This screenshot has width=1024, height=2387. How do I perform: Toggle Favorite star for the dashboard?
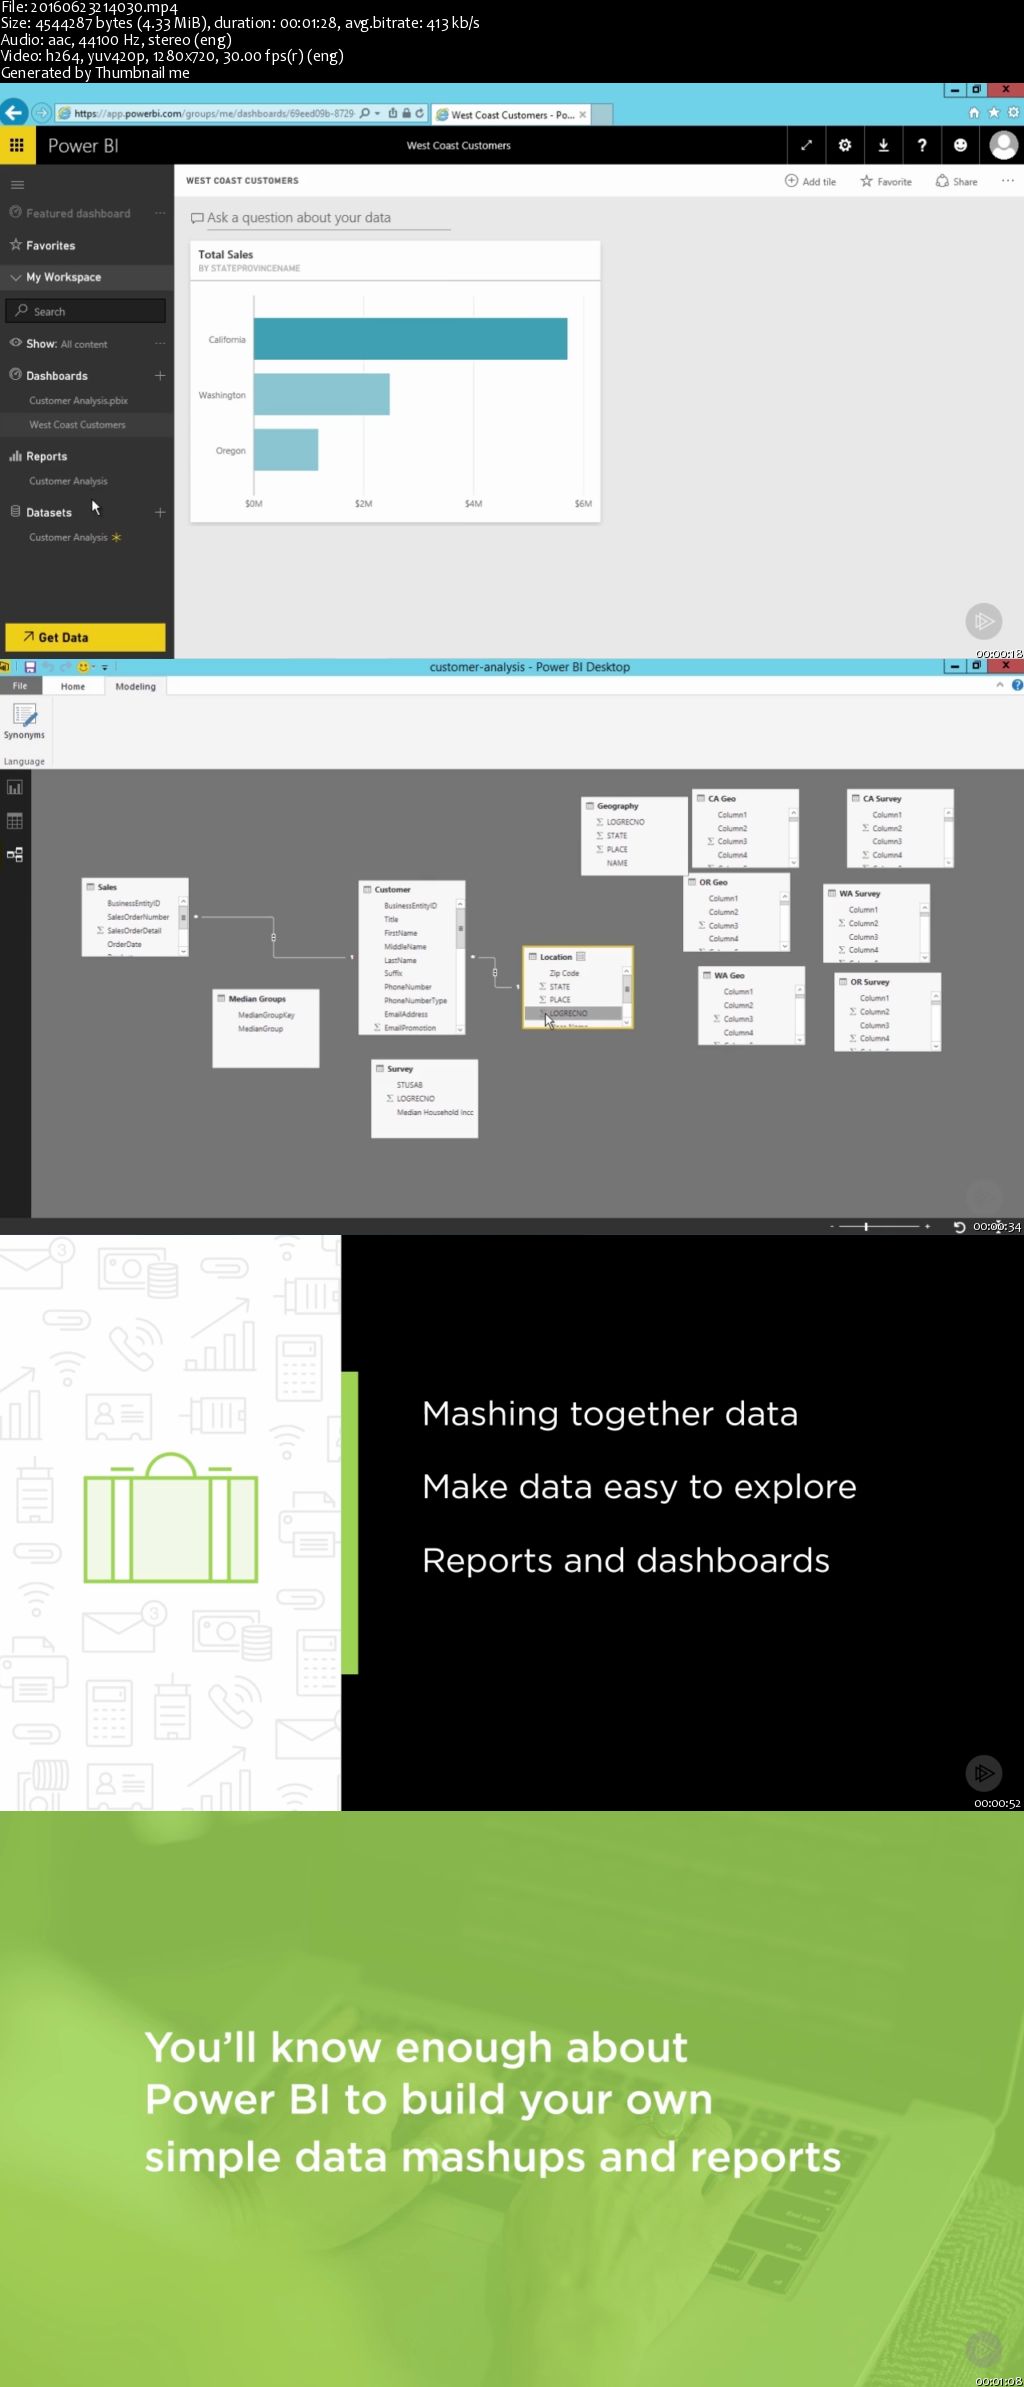(886, 181)
